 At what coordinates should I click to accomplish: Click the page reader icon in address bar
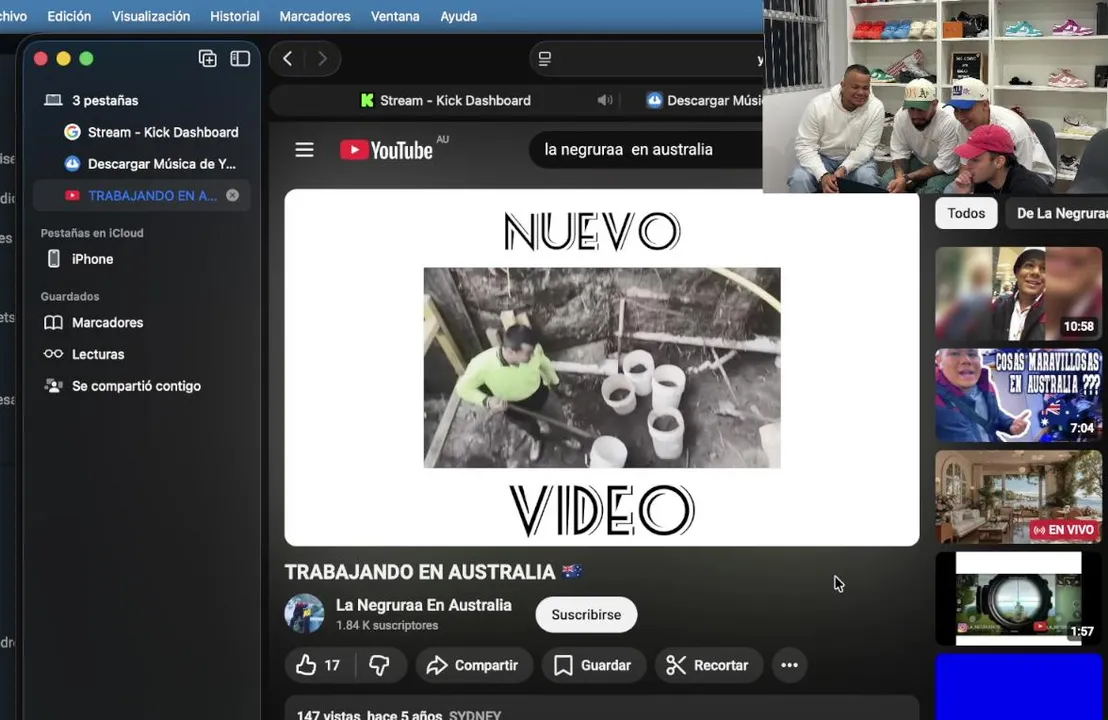coord(545,59)
